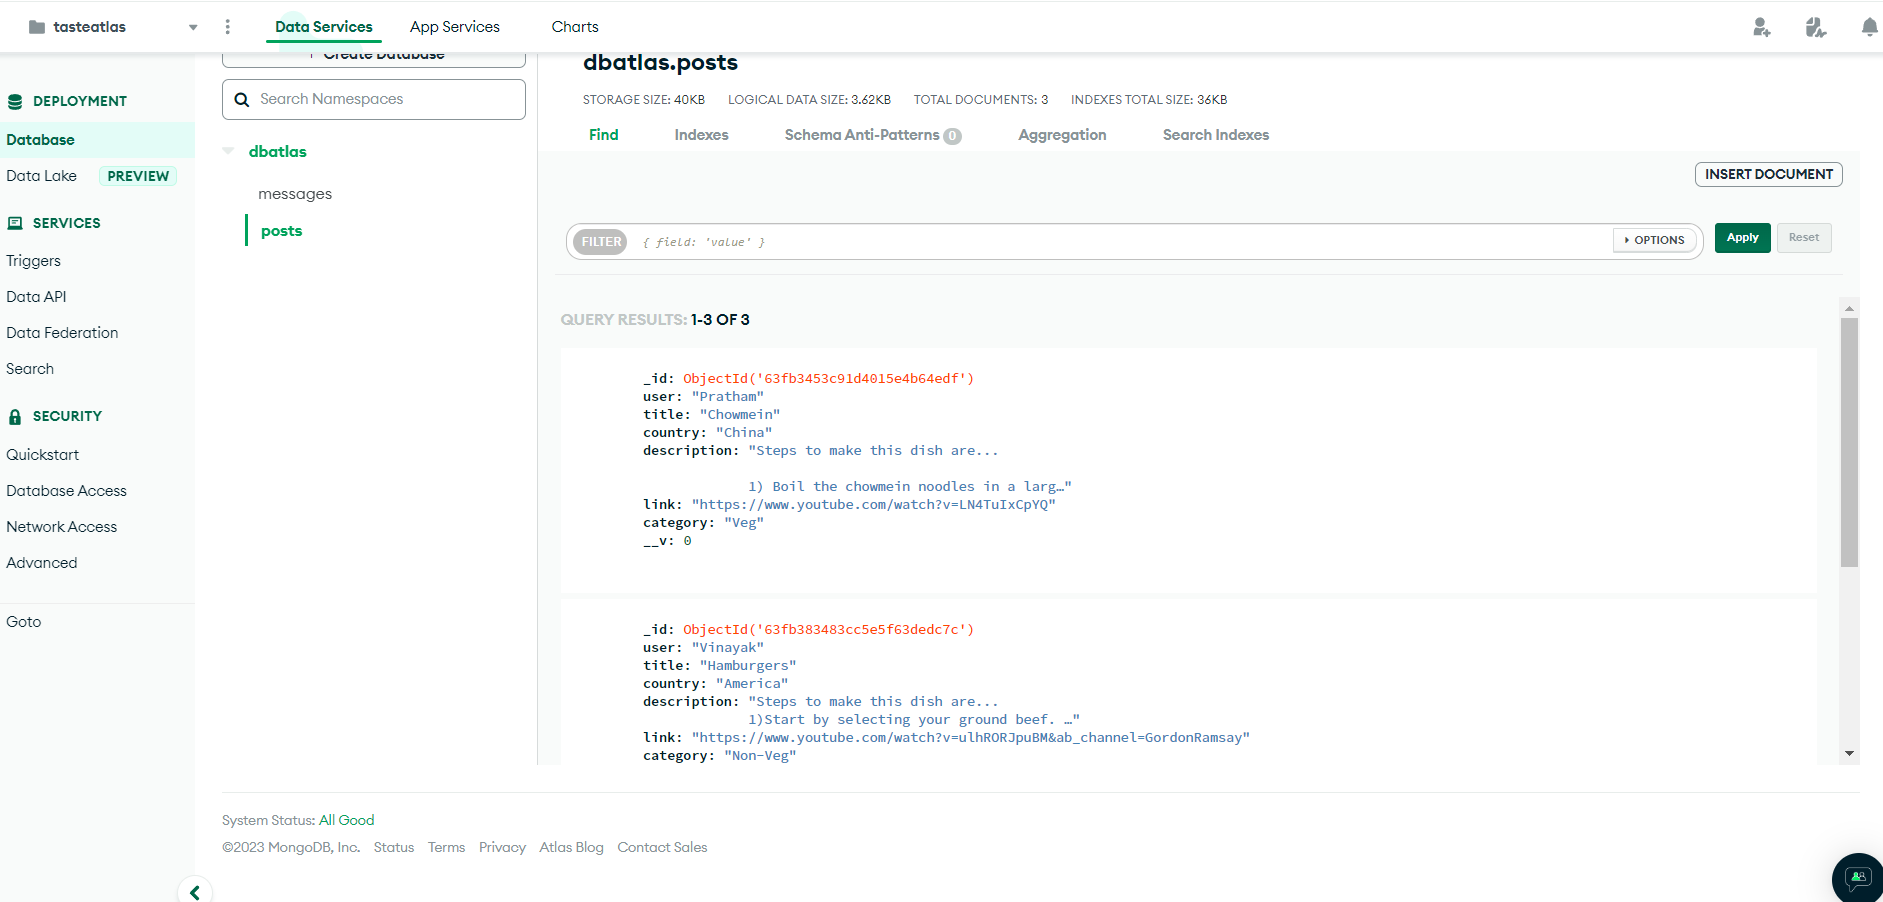This screenshot has height=902, width=1883.
Task: Click the country value "China"
Action: click(744, 433)
